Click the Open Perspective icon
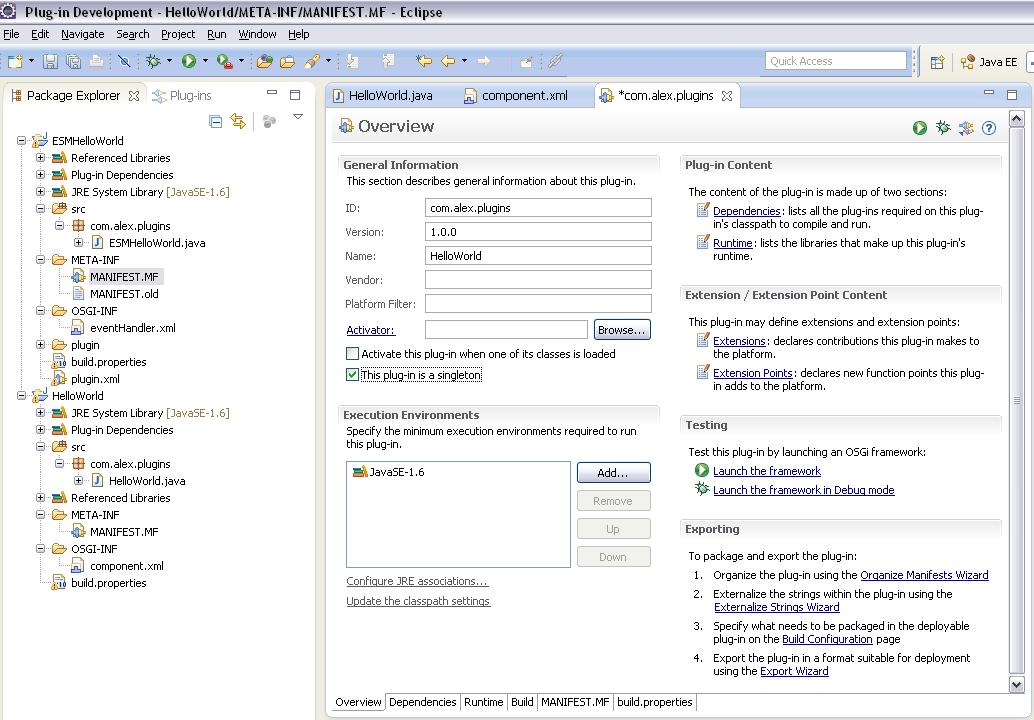 (x=937, y=62)
